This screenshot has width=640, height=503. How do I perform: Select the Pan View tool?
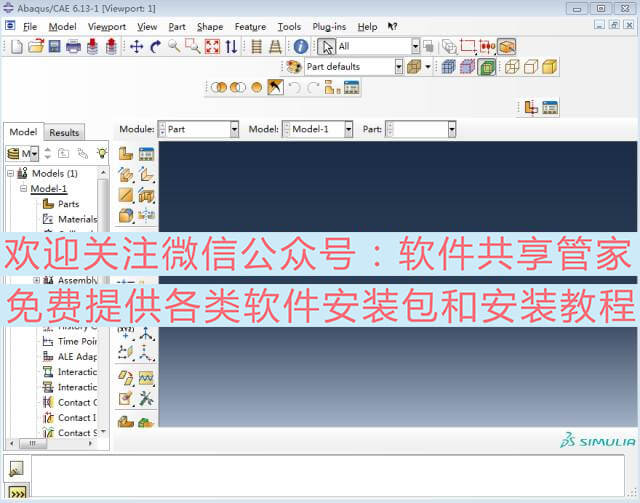(x=136, y=47)
